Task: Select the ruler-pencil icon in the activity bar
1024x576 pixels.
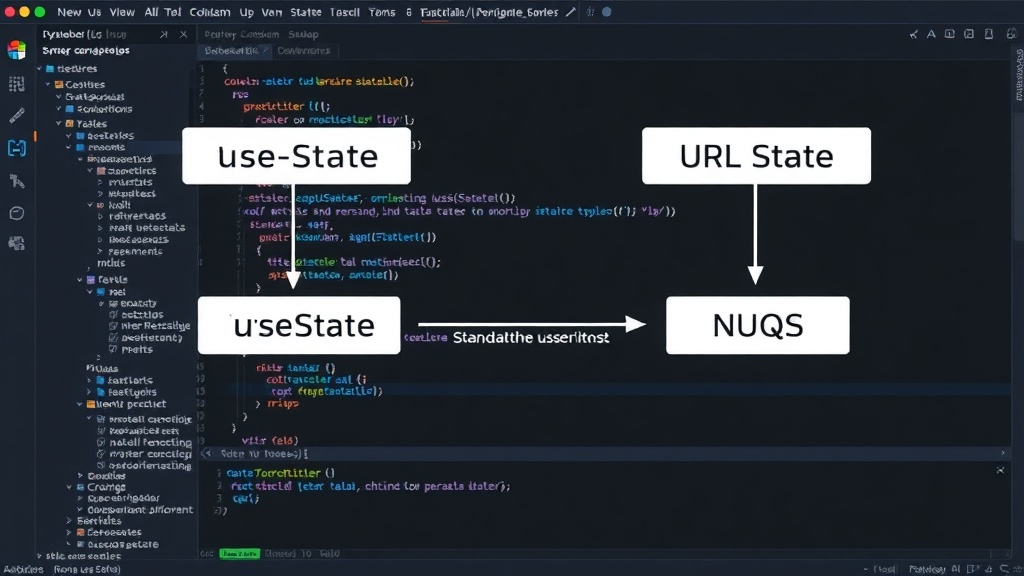Action: [x=17, y=116]
